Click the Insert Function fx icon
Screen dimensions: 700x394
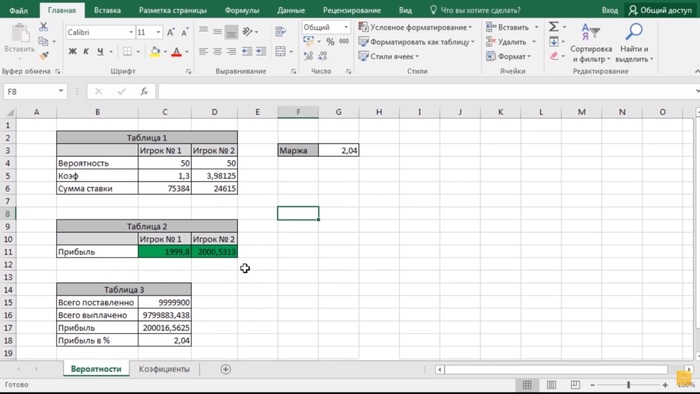[144, 91]
